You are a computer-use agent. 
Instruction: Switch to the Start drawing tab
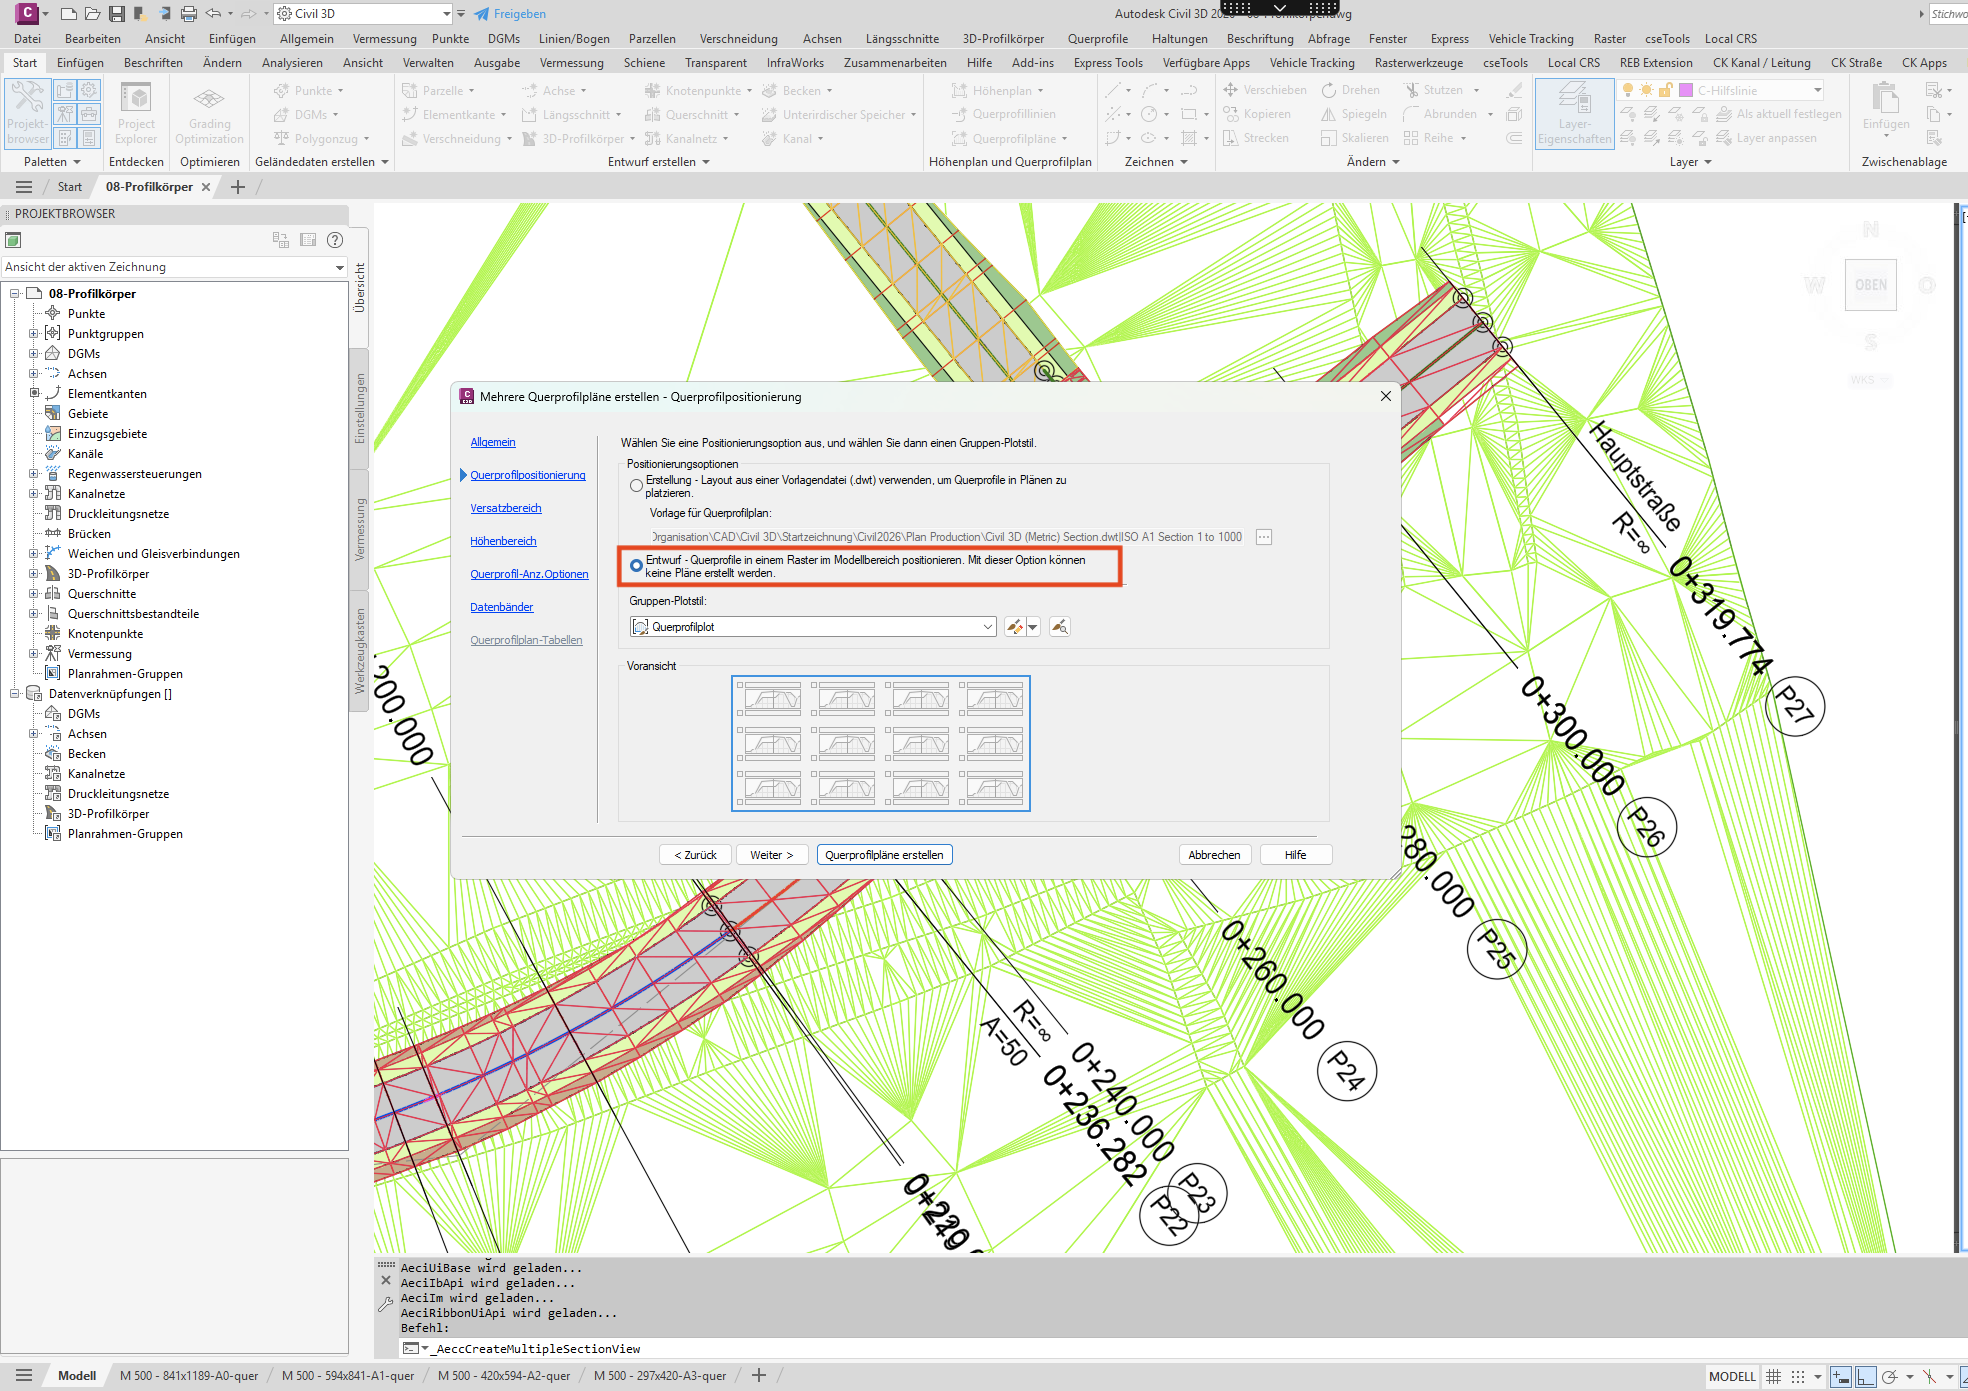(70, 187)
